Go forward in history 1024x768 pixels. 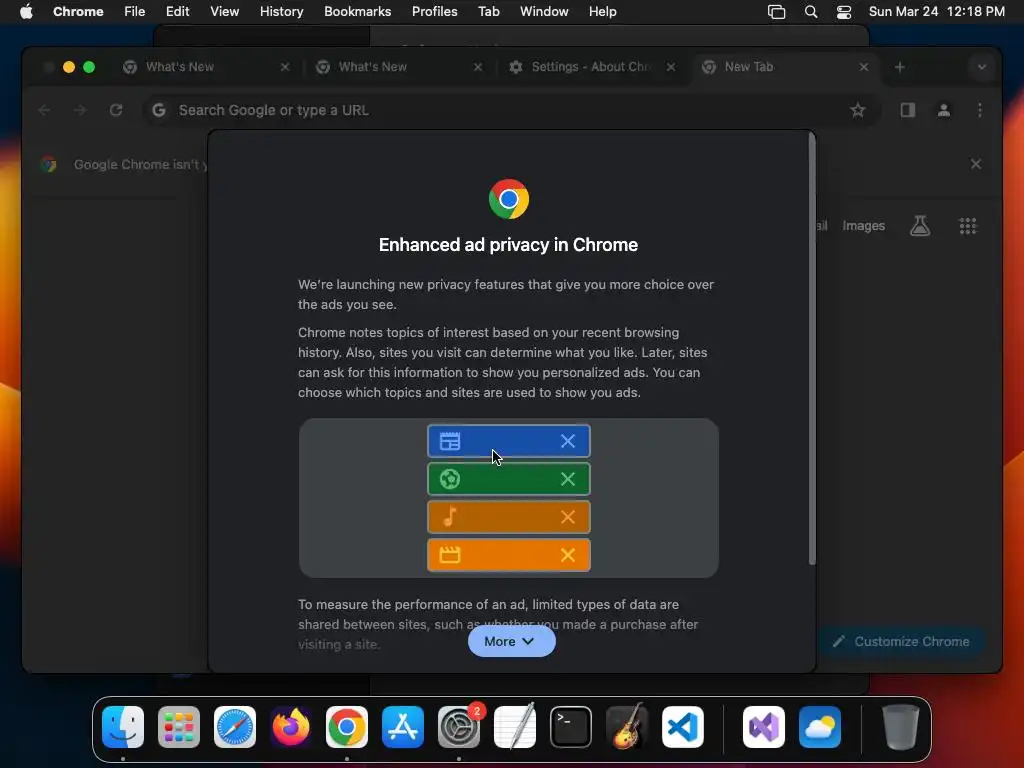(x=80, y=110)
